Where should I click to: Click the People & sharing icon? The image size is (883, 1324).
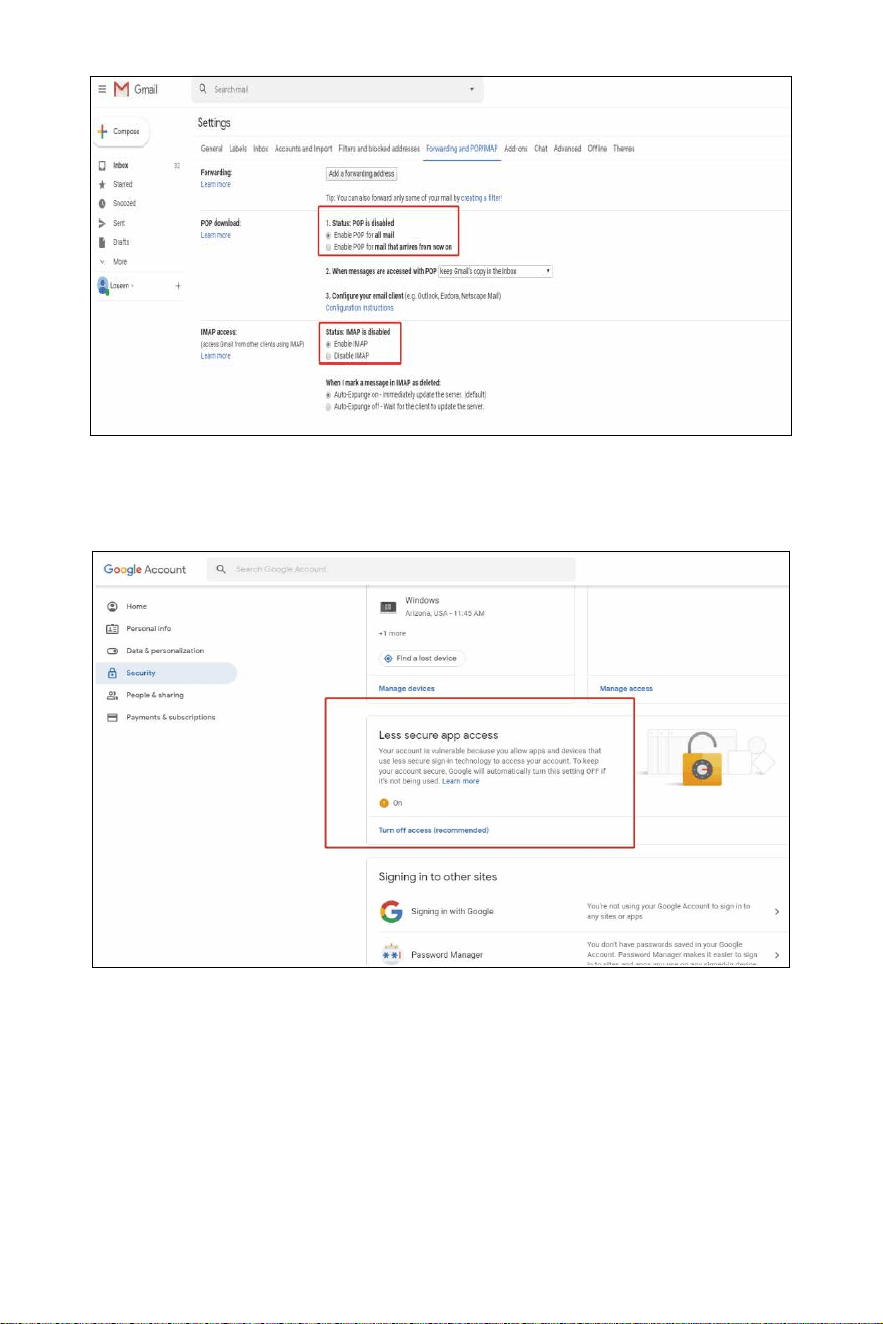click(x=112, y=695)
